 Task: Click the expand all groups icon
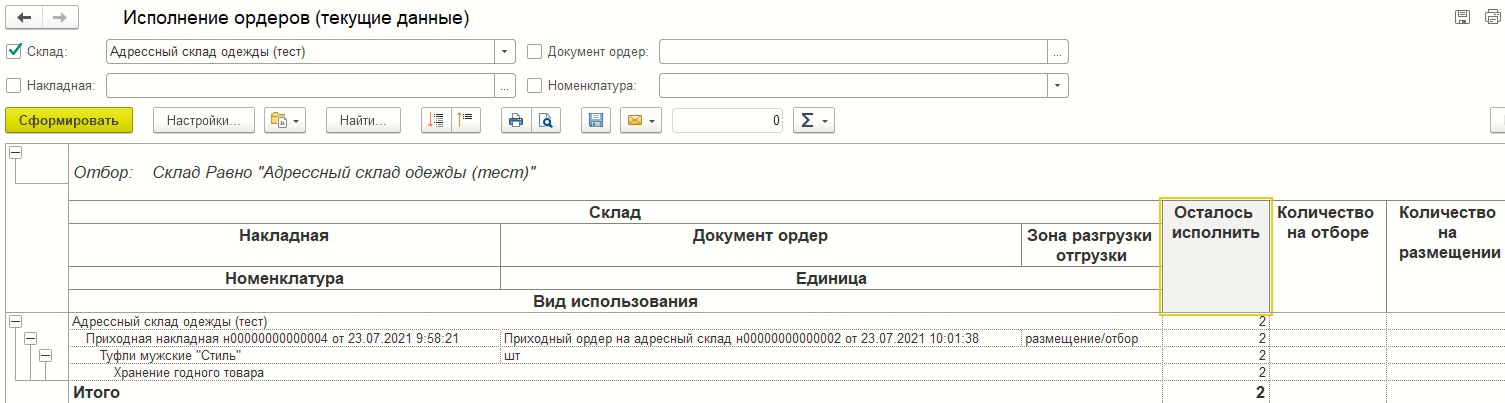(x=436, y=121)
